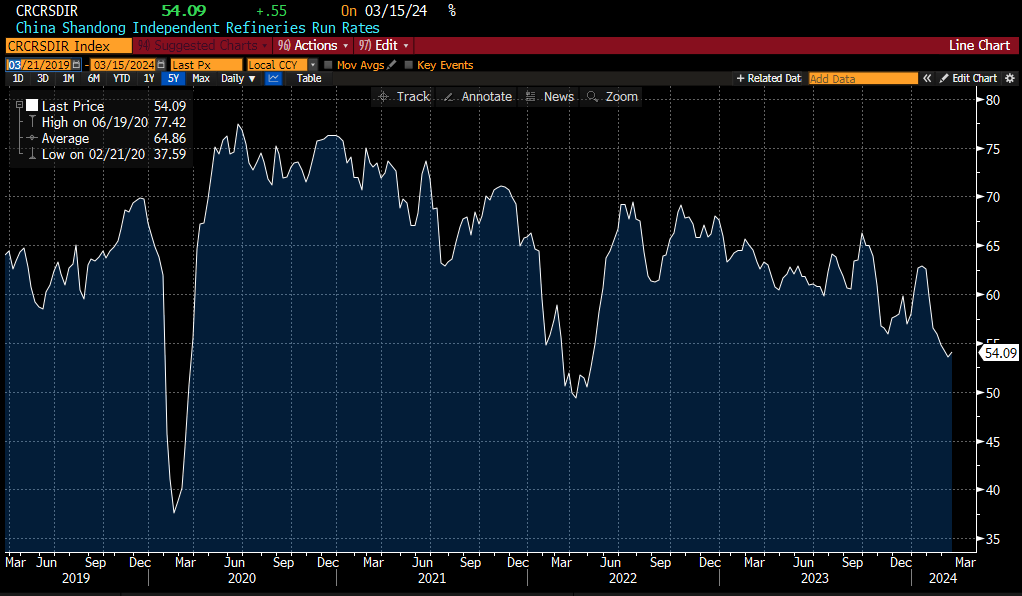Open the Actions menu
The image size is (1022, 596).
[x=314, y=46]
